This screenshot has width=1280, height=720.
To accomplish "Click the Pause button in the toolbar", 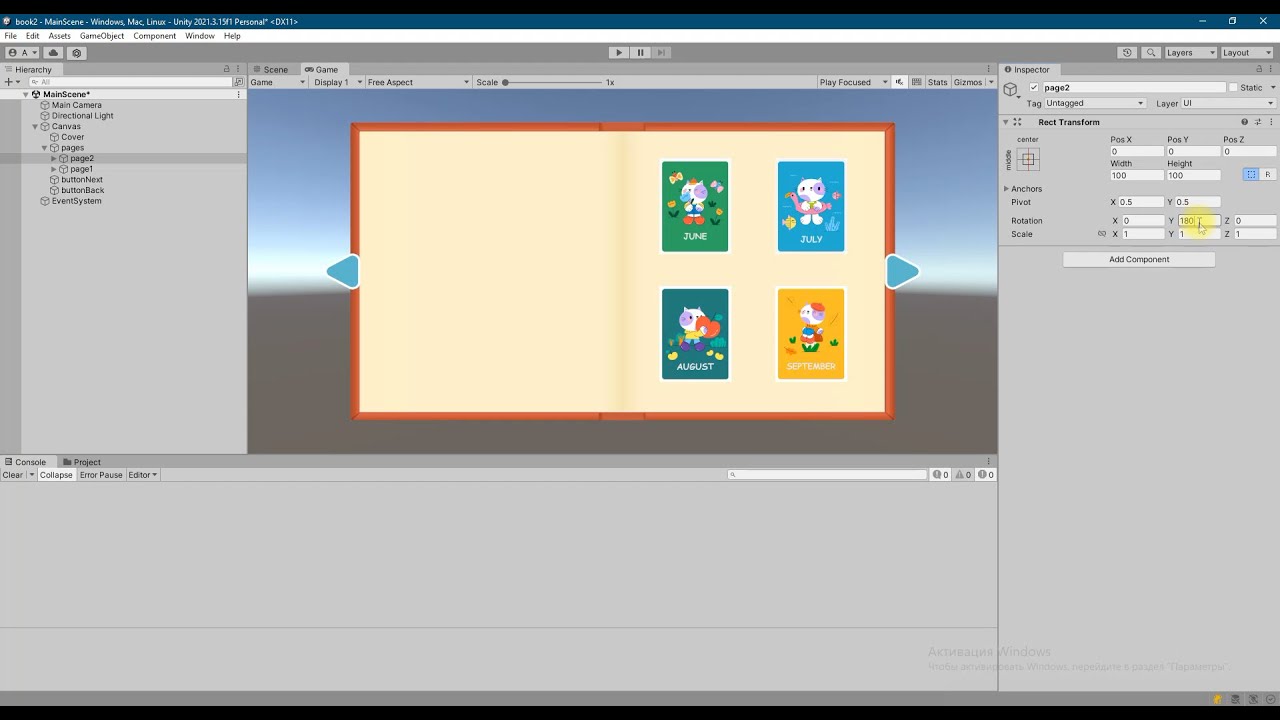I will click(x=640, y=52).
